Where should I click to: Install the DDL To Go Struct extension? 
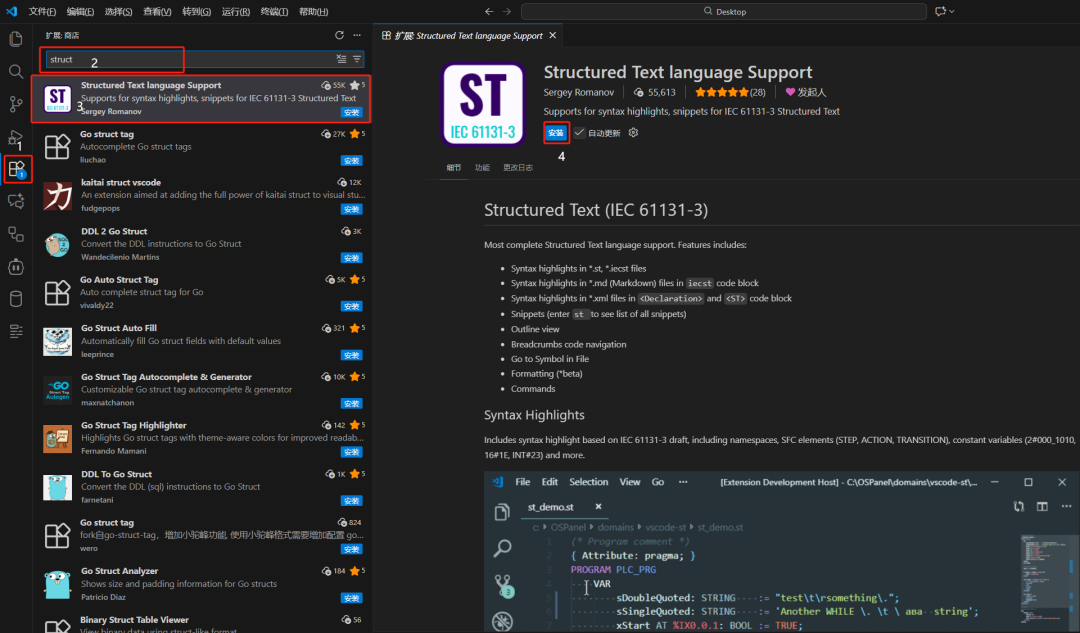(x=351, y=501)
